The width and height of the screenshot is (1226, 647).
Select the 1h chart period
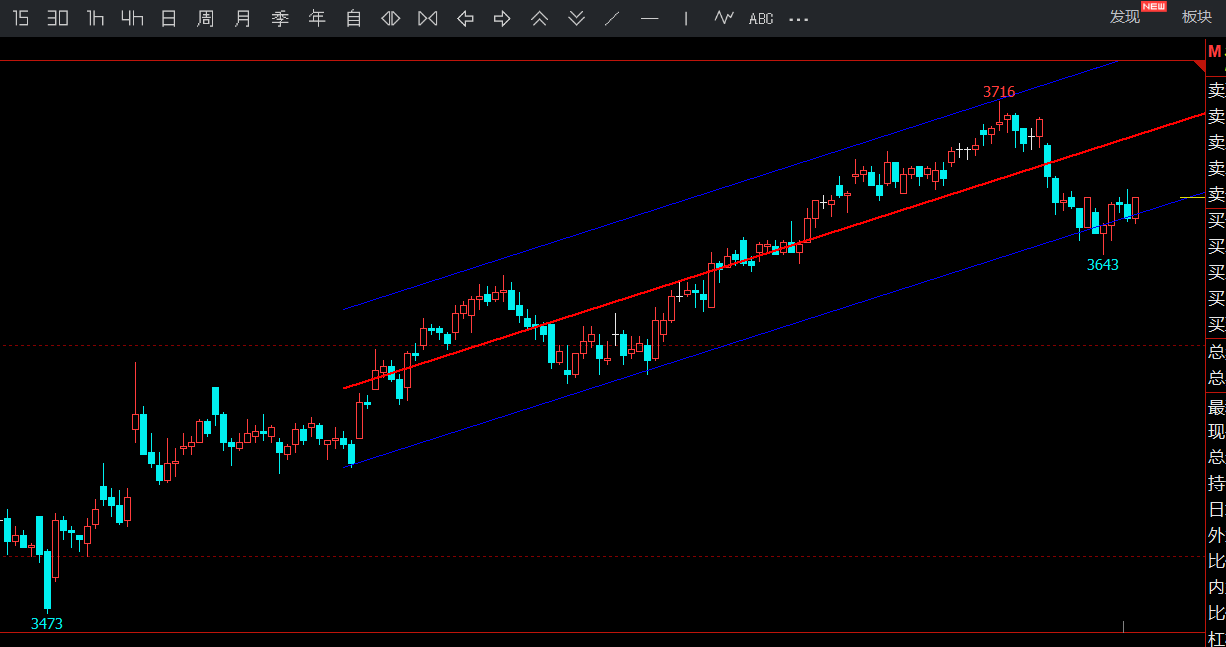pyautogui.click(x=95, y=18)
